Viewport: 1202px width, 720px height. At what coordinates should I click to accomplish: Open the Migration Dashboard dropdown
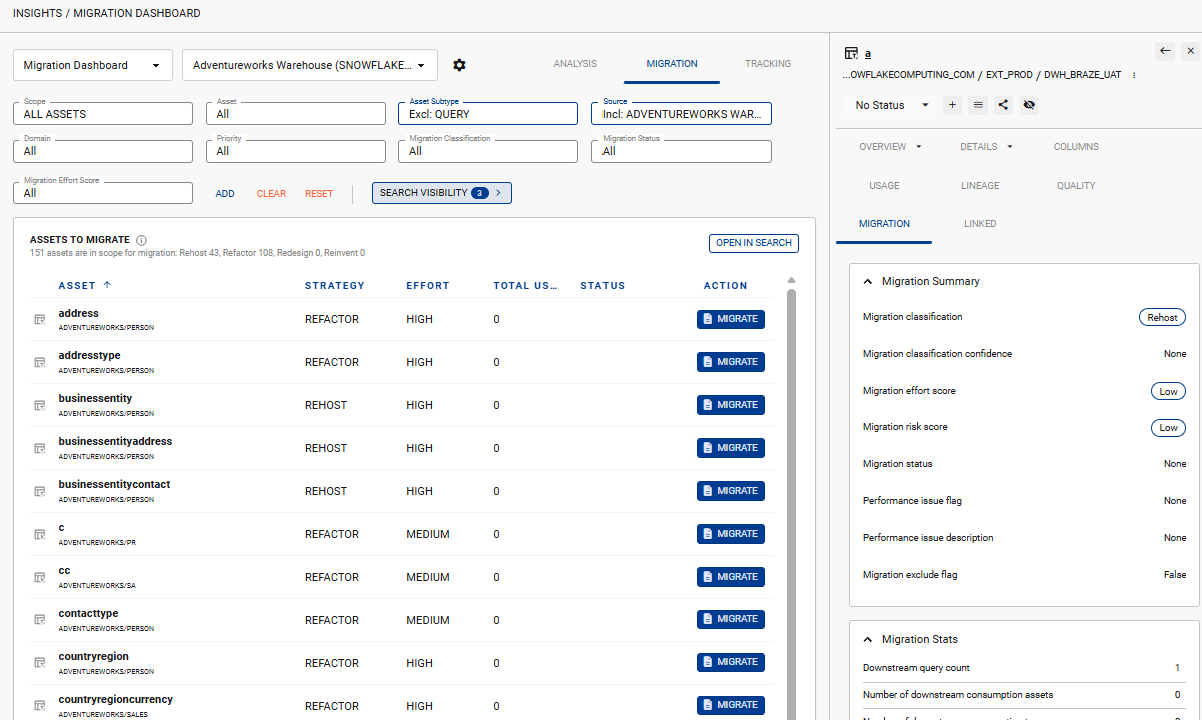coord(93,65)
